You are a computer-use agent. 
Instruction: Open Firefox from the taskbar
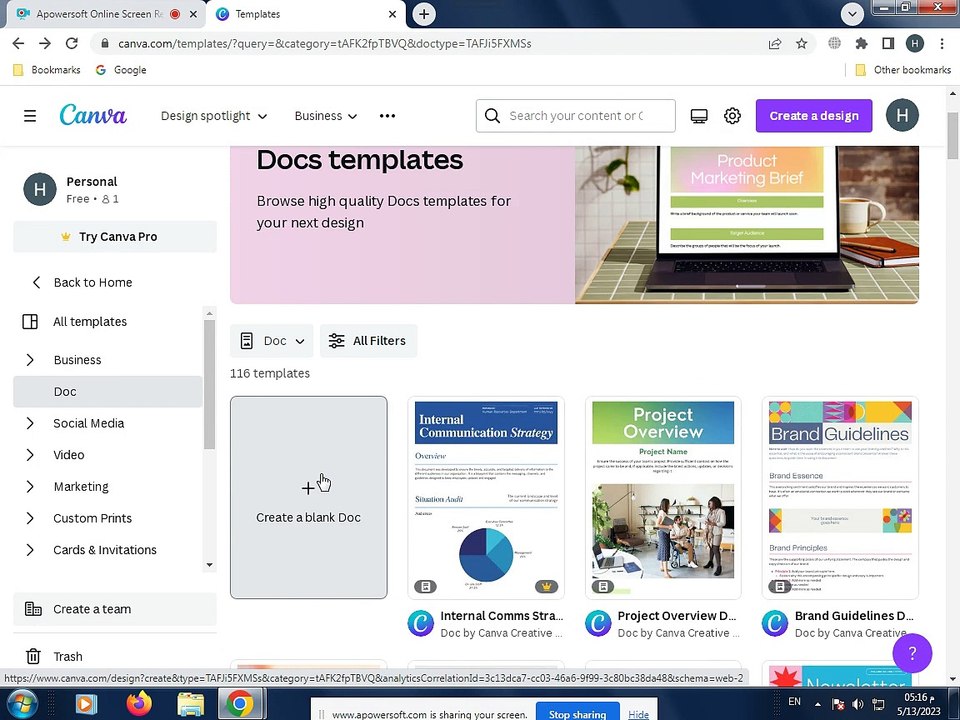(x=140, y=703)
